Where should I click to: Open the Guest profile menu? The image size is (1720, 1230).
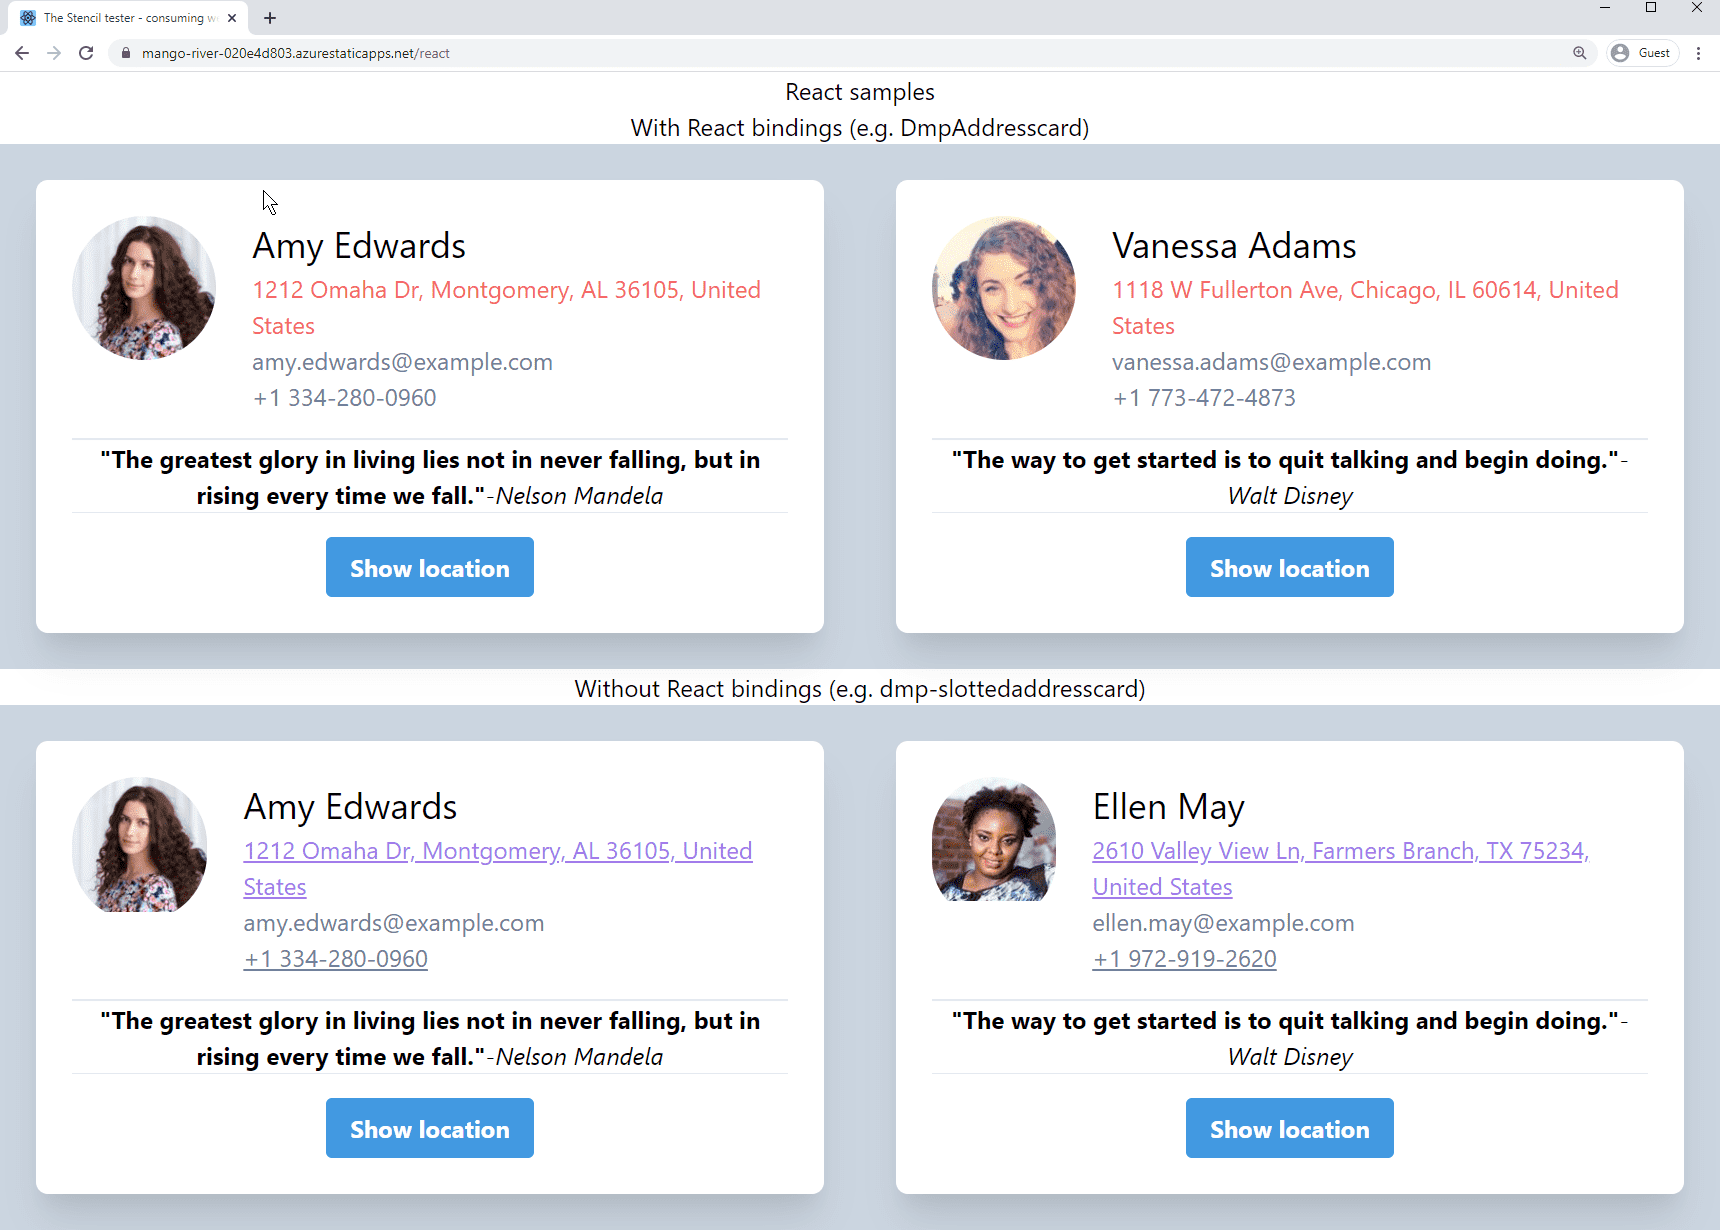pyautogui.click(x=1642, y=53)
